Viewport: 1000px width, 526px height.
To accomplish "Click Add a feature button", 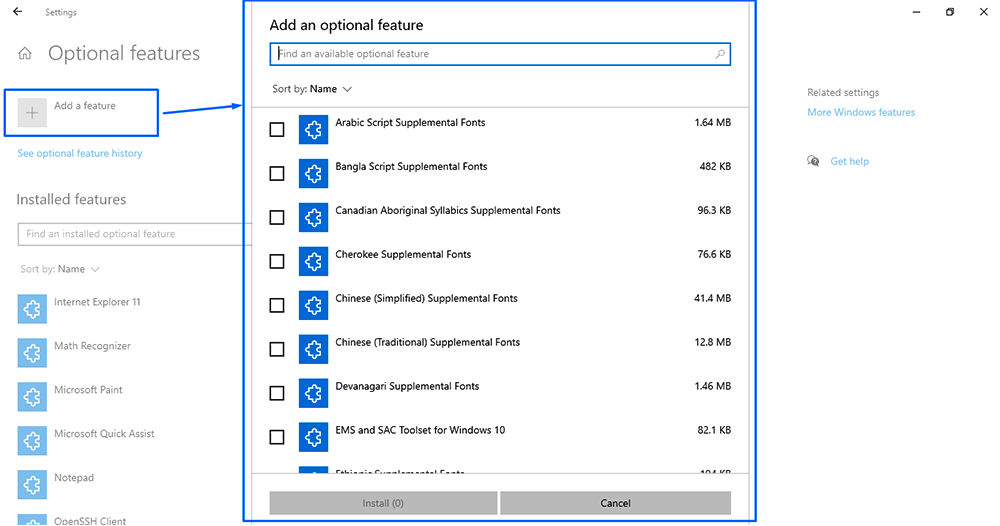I will pyautogui.click(x=82, y=113).
